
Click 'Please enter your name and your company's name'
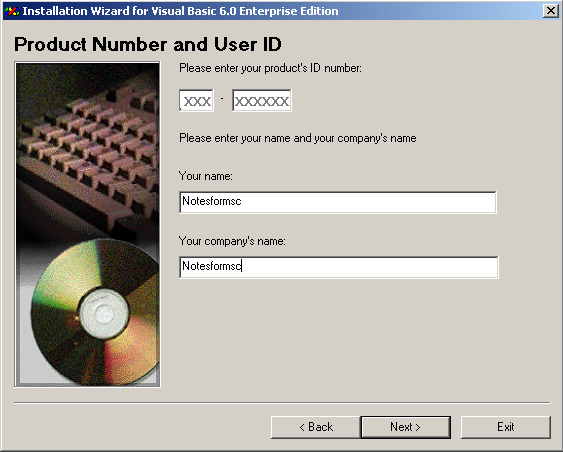pyautogui.click(x=298, y=138)
